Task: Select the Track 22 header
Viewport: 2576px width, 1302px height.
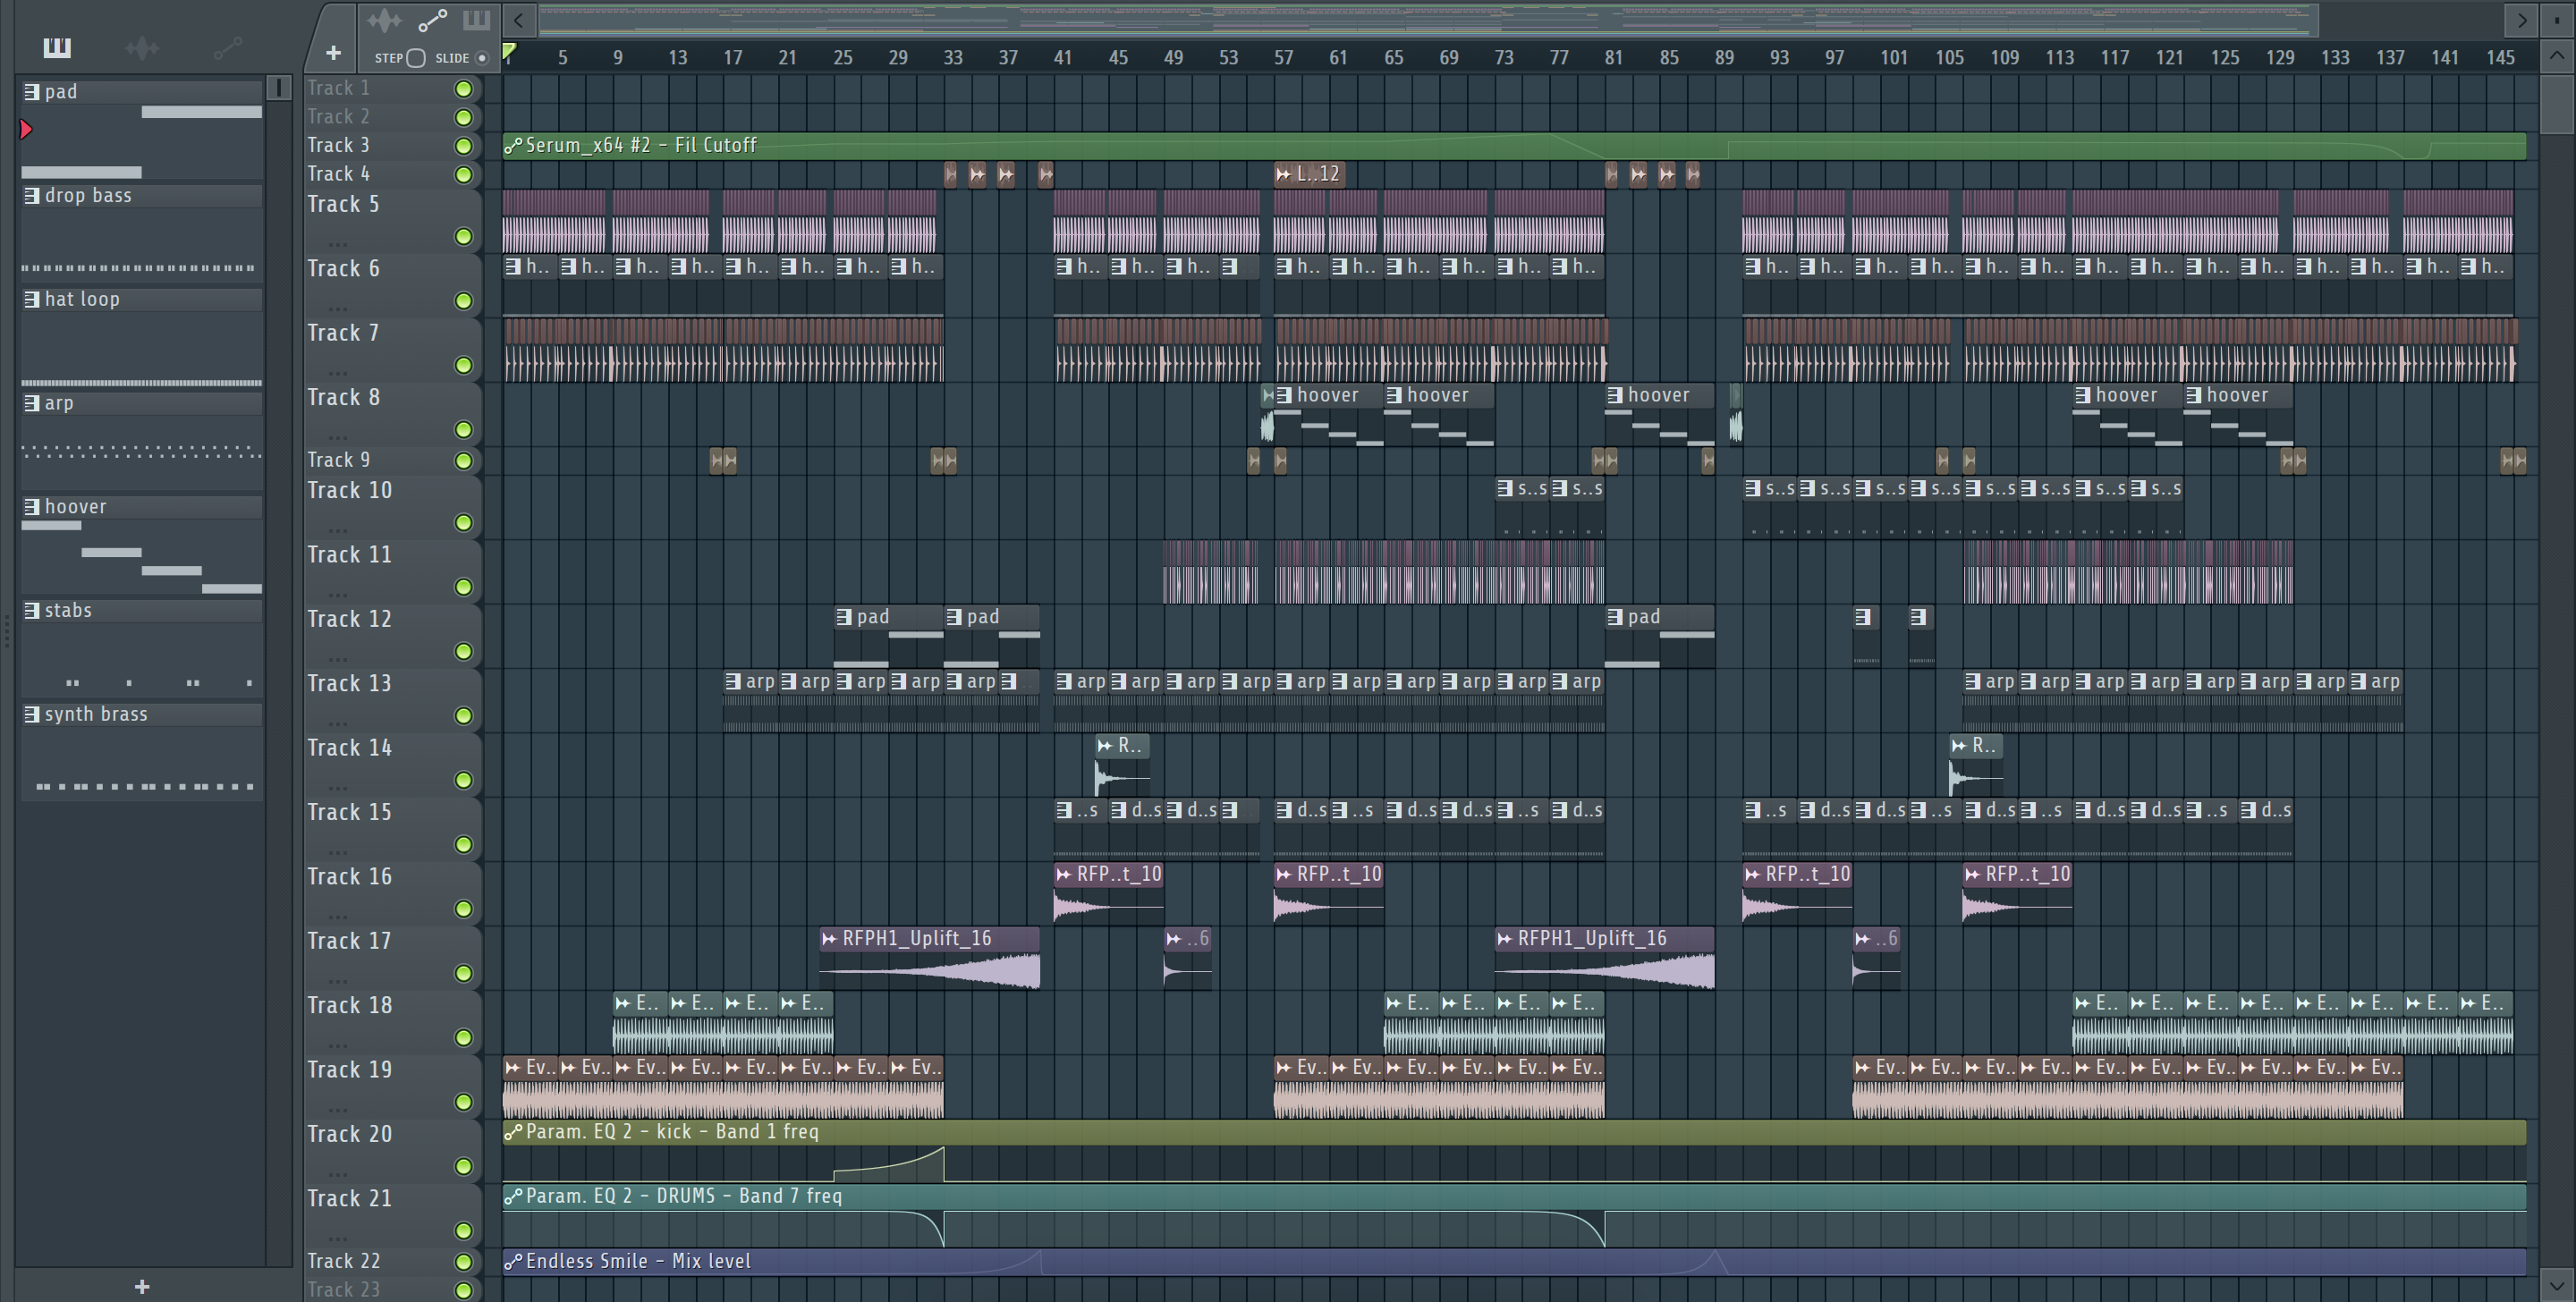Action: (x=392, y=1261)
